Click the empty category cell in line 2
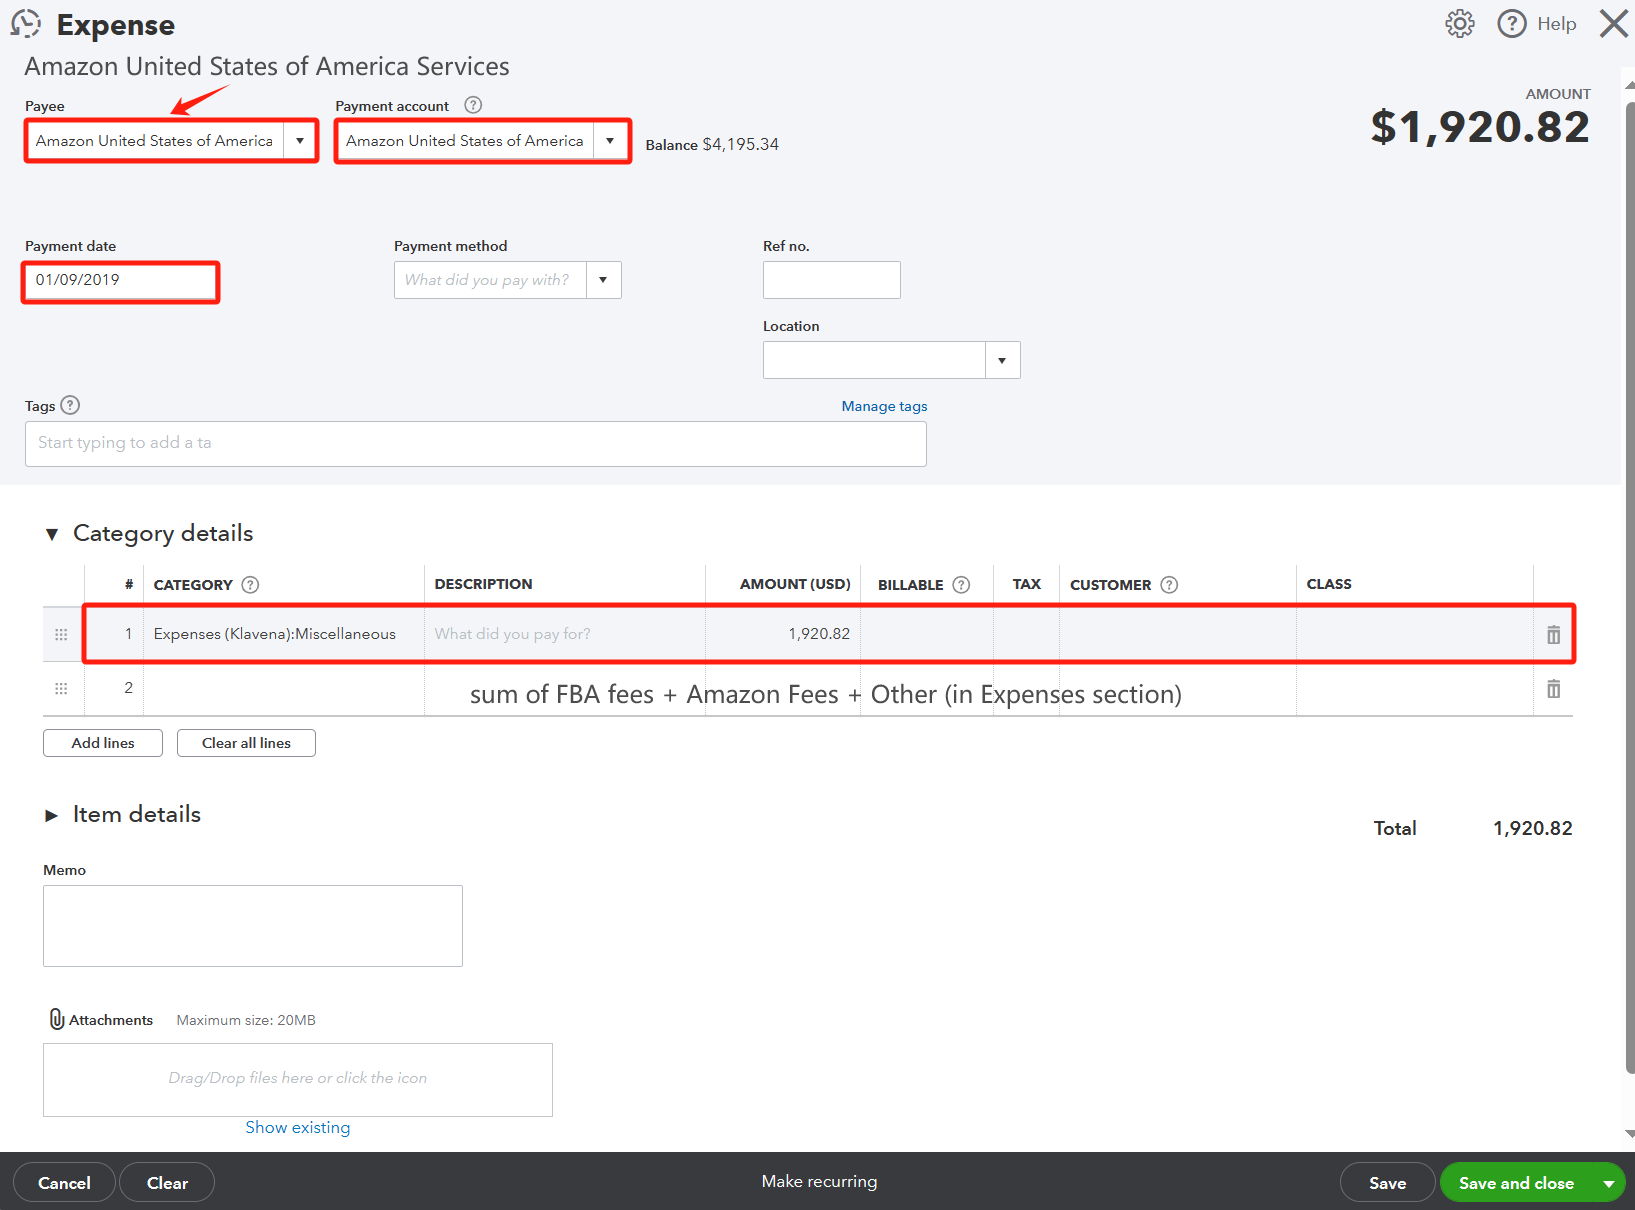The height and width of the screenshot is (1210, 1635). pyautogui.click(x=284, y=688)
